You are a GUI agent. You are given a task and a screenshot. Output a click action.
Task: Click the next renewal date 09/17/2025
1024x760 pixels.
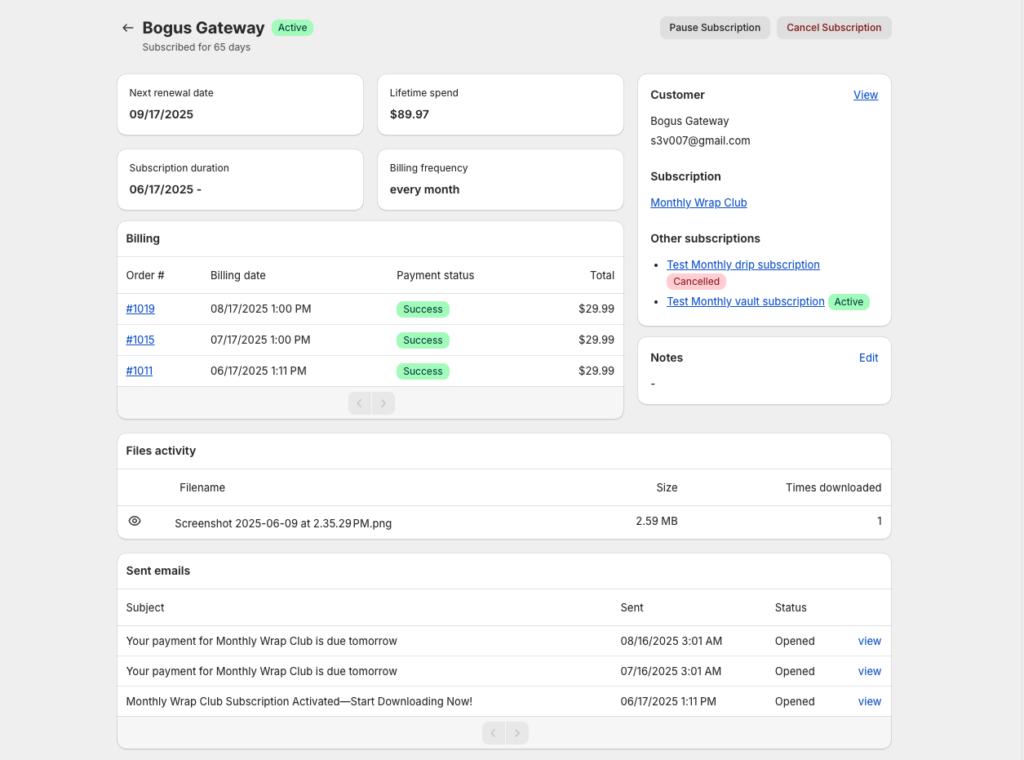(161, 114)
